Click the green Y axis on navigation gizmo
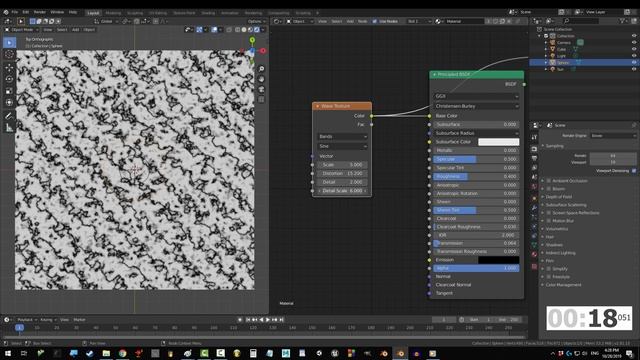Viewport: 640px width, 360px height. click(x=252, y=40)
